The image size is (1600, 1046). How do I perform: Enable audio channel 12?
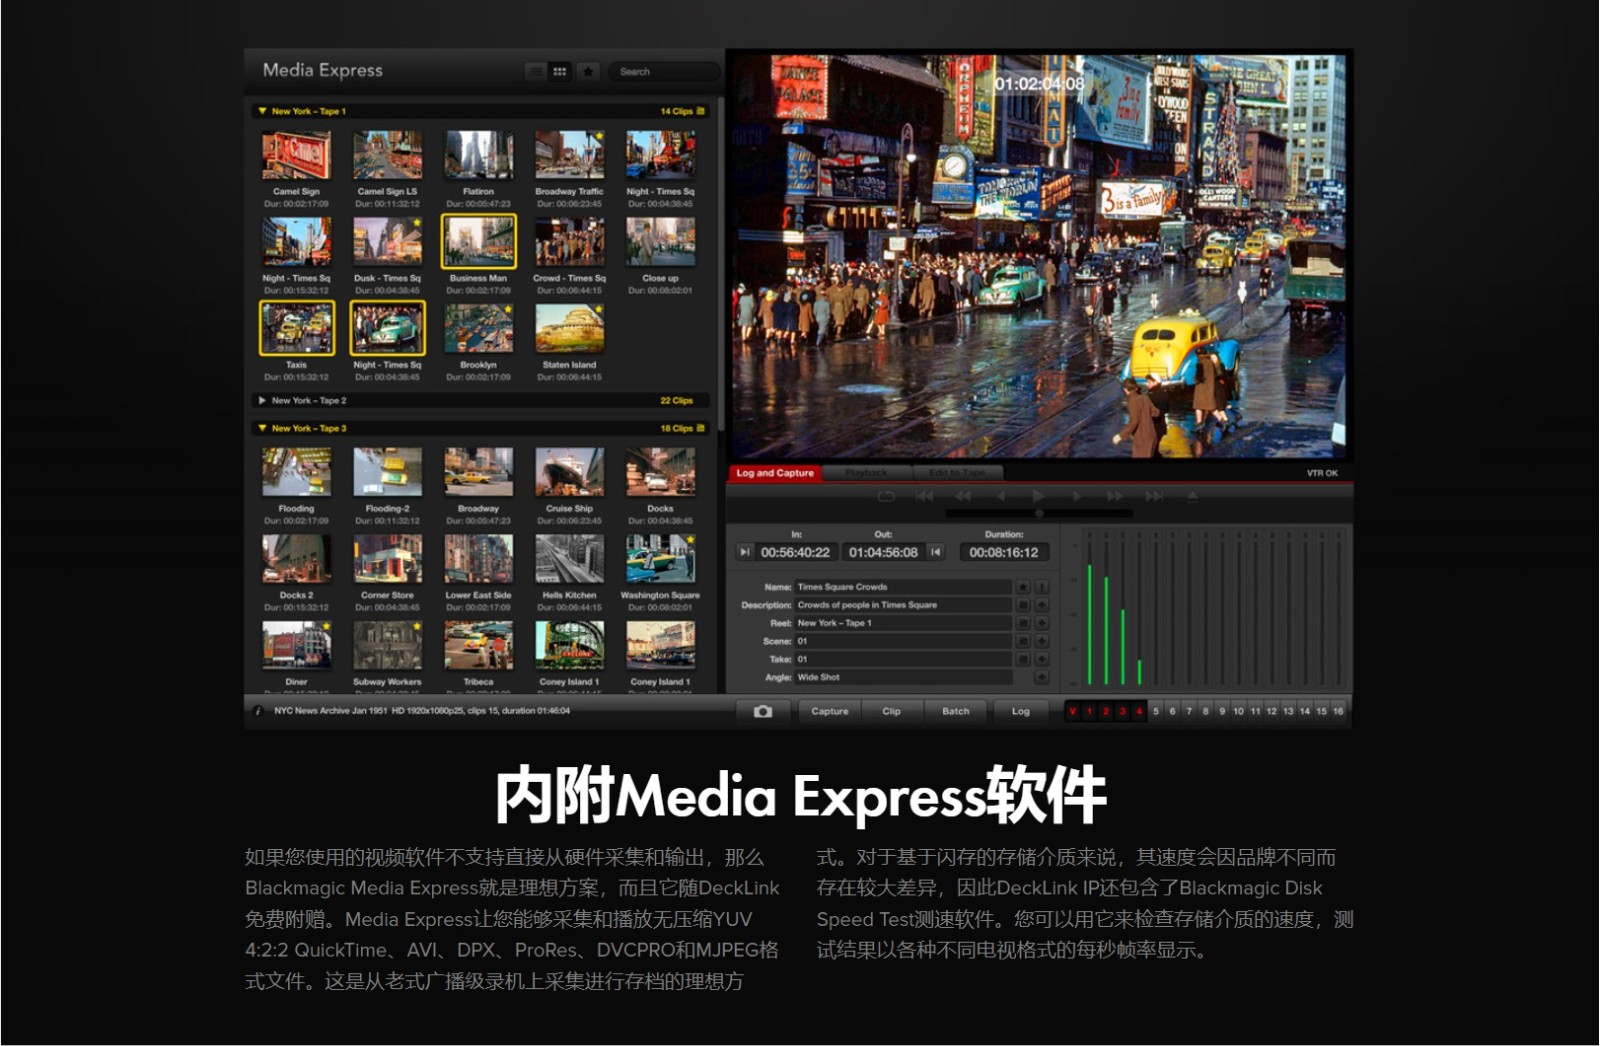1271,711
